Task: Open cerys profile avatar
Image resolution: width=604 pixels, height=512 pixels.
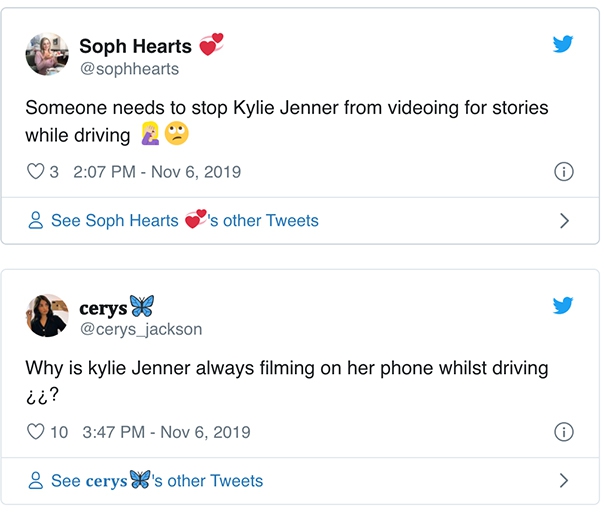Action: click(47, 316)
